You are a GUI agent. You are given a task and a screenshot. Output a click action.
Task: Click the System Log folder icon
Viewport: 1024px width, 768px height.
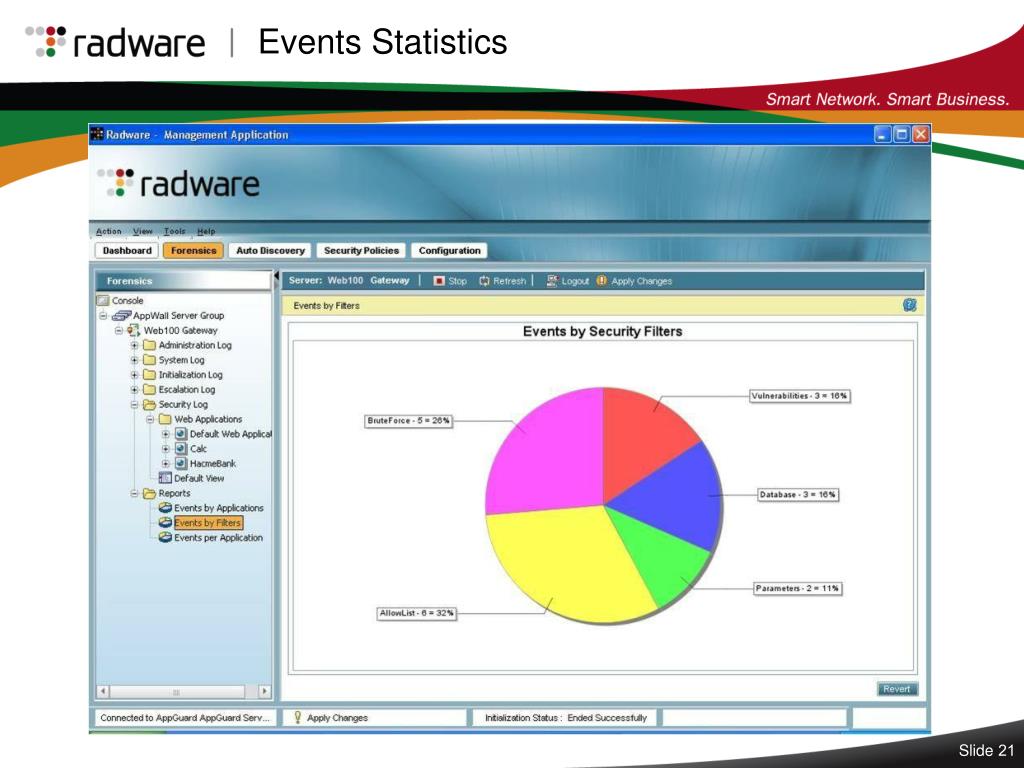150,360
